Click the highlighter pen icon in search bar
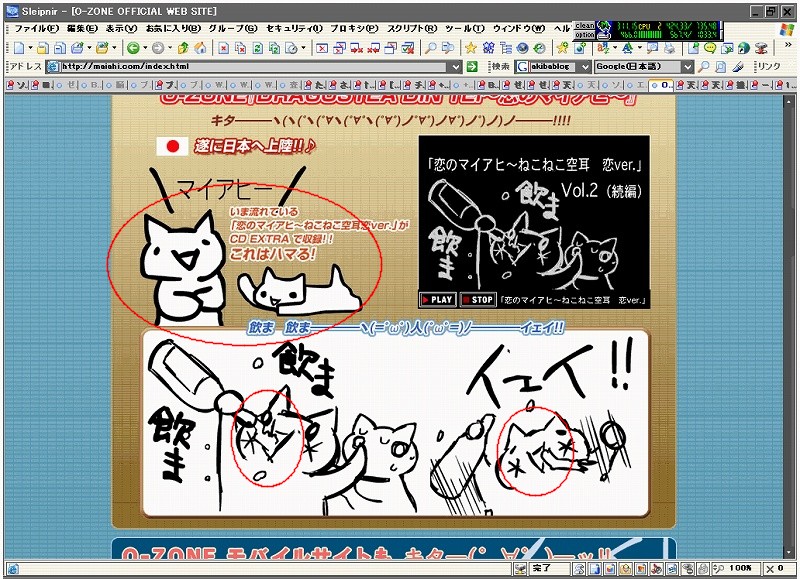 [x=738, y=66]
